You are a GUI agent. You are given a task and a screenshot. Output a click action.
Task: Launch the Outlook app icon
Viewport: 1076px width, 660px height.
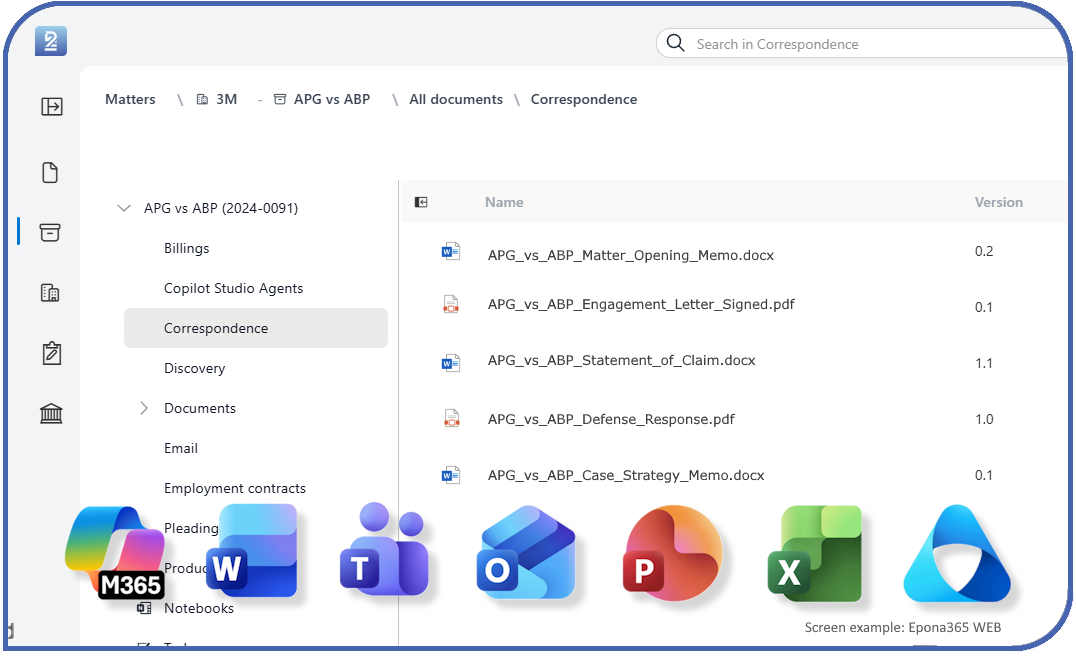click(x=526, y=552)
